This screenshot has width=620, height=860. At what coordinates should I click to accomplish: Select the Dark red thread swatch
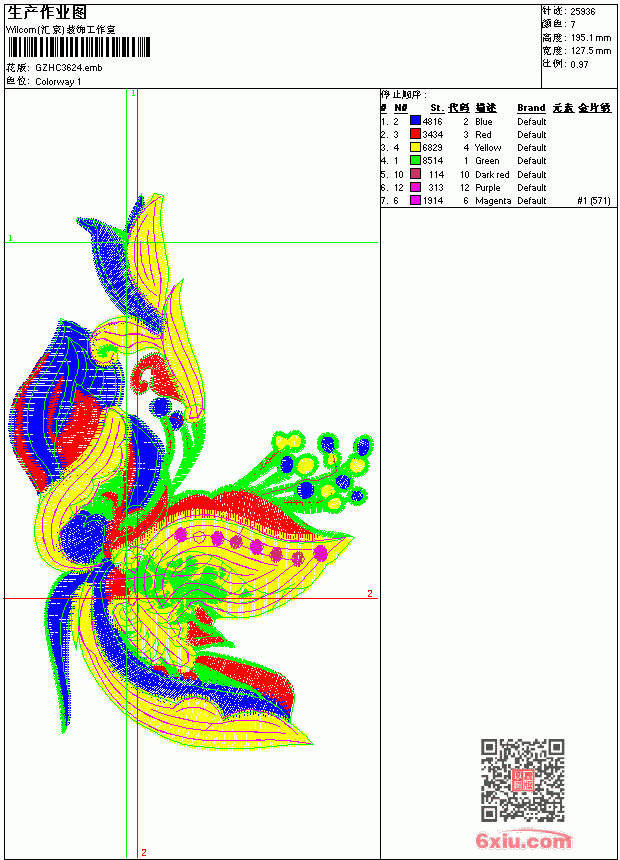(x=415, y=174)
